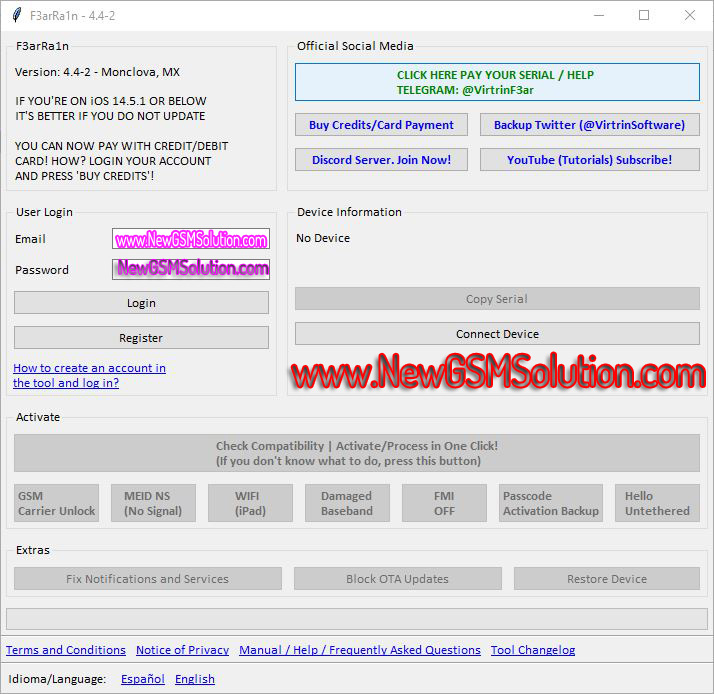Image resolution: width=714 pixels, height=694 pixels.
Task: Open Buy Credits/Card Payment
Action: pyautogui.click(x=381, y=125)
